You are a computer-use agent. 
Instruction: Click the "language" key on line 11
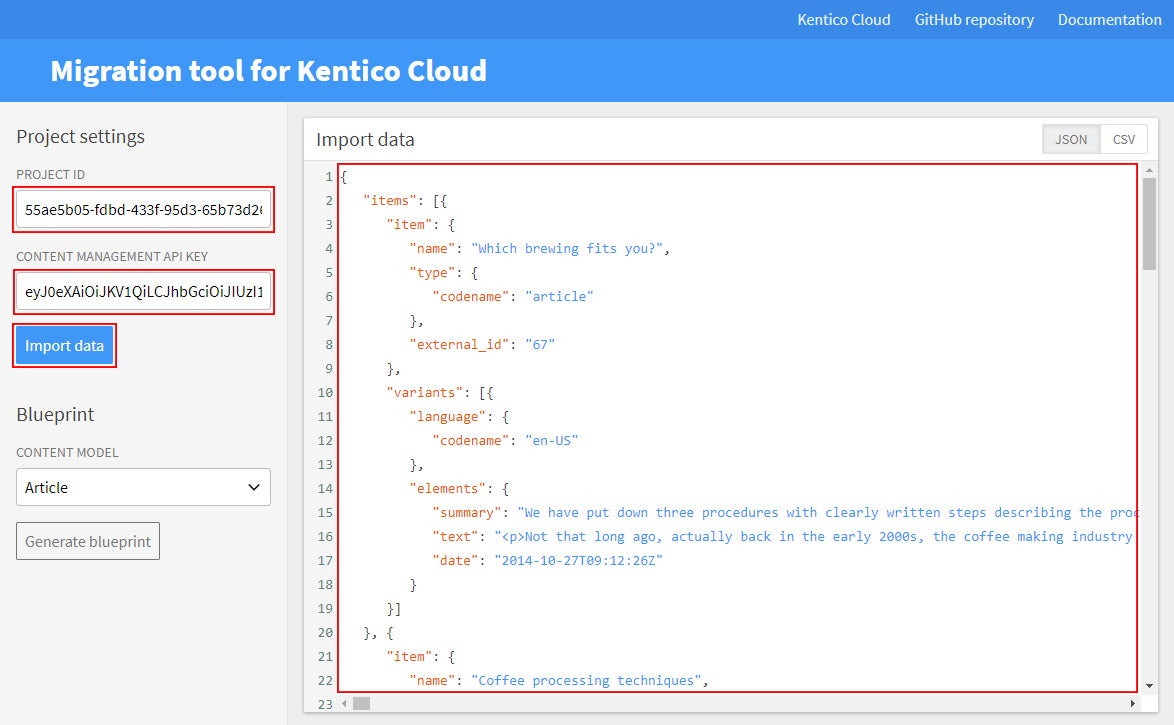point(448,416)
